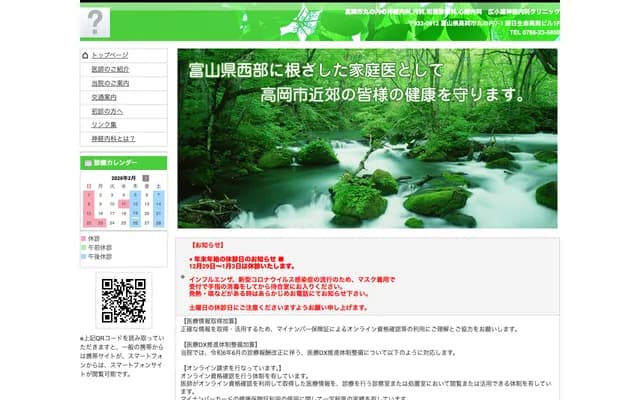640x400 pixels.
Task: Click the next month arrow in calendar
Action: pos(146,177)
